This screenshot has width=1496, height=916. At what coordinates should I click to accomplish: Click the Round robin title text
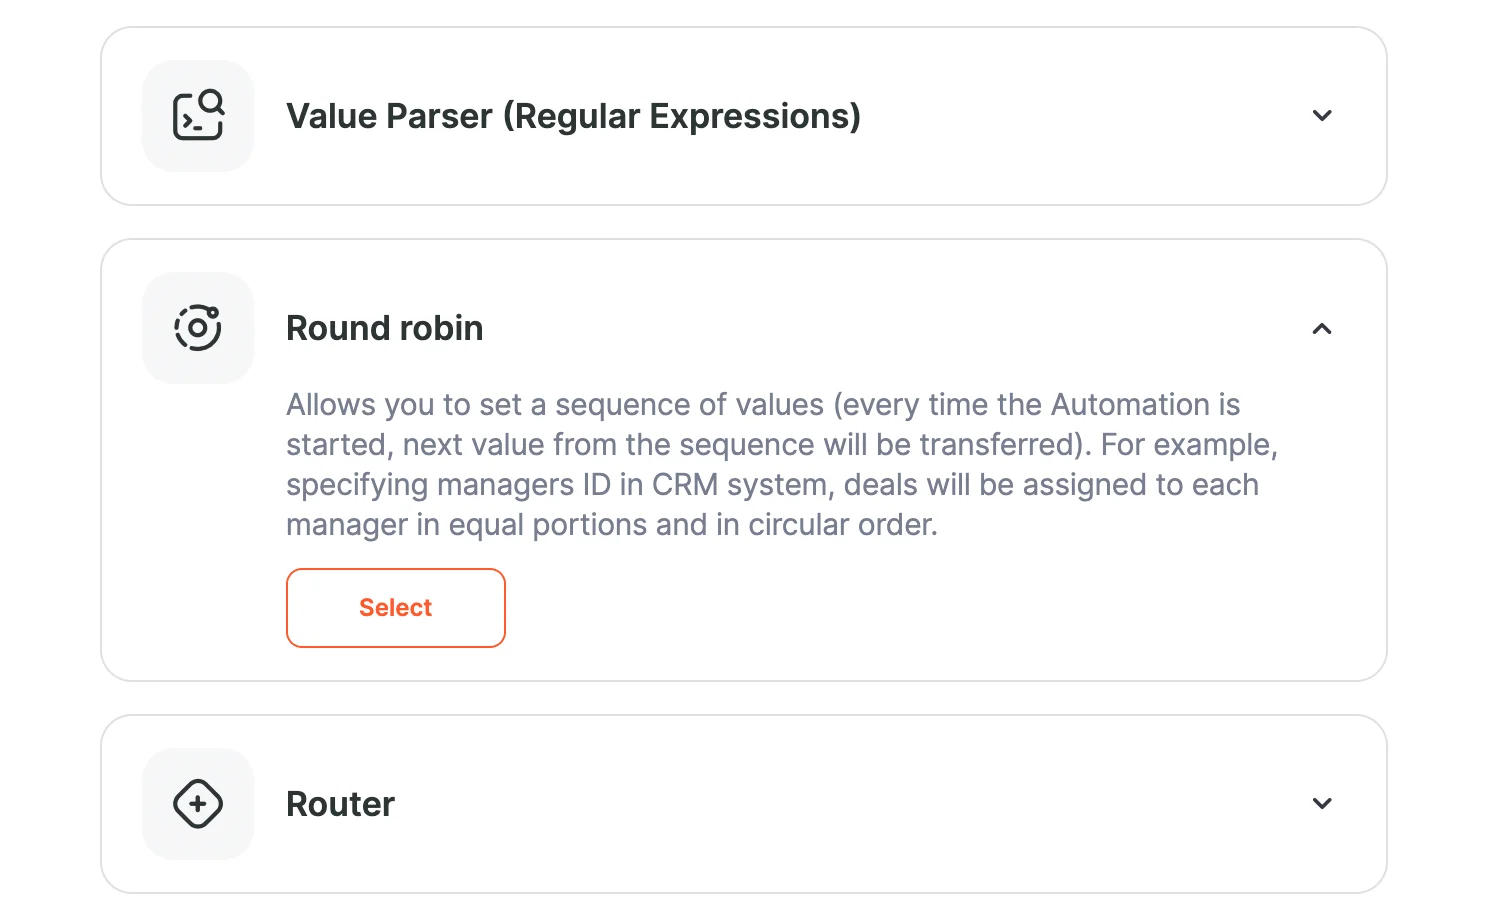pyautogui.click(x=384, y=328)
